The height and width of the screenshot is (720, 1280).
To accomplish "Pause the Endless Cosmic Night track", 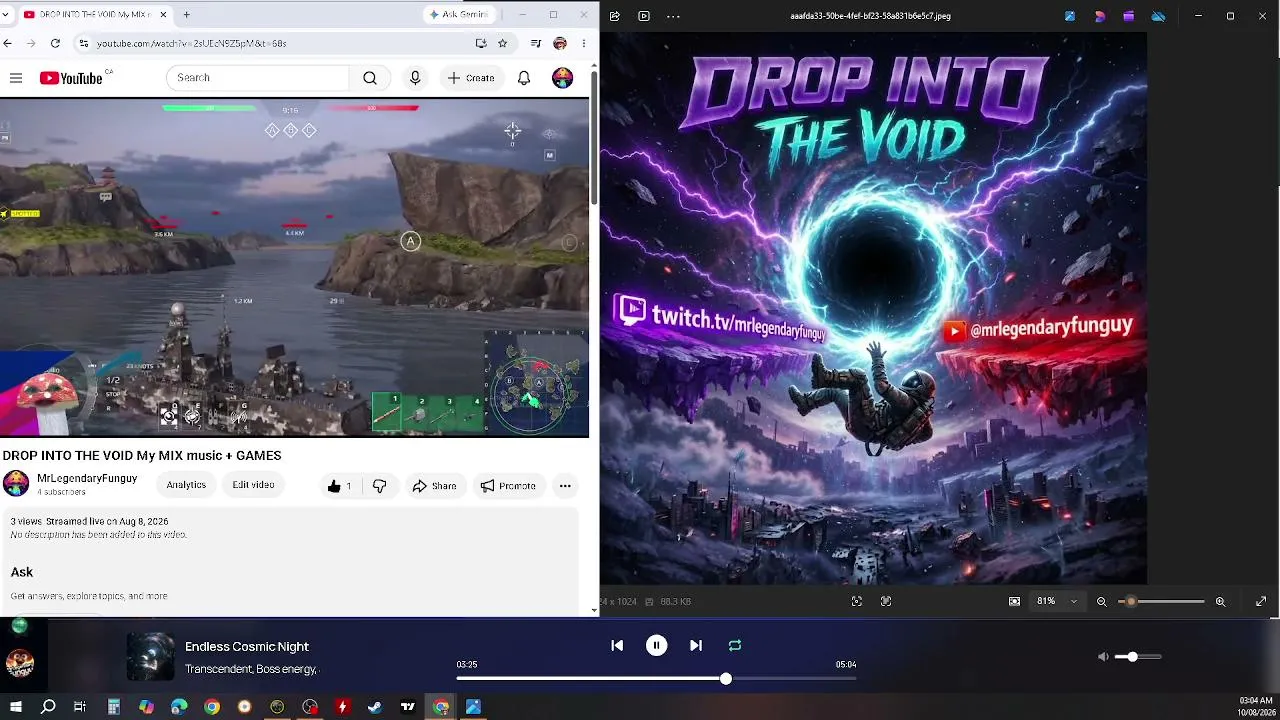I will (656, 646).
